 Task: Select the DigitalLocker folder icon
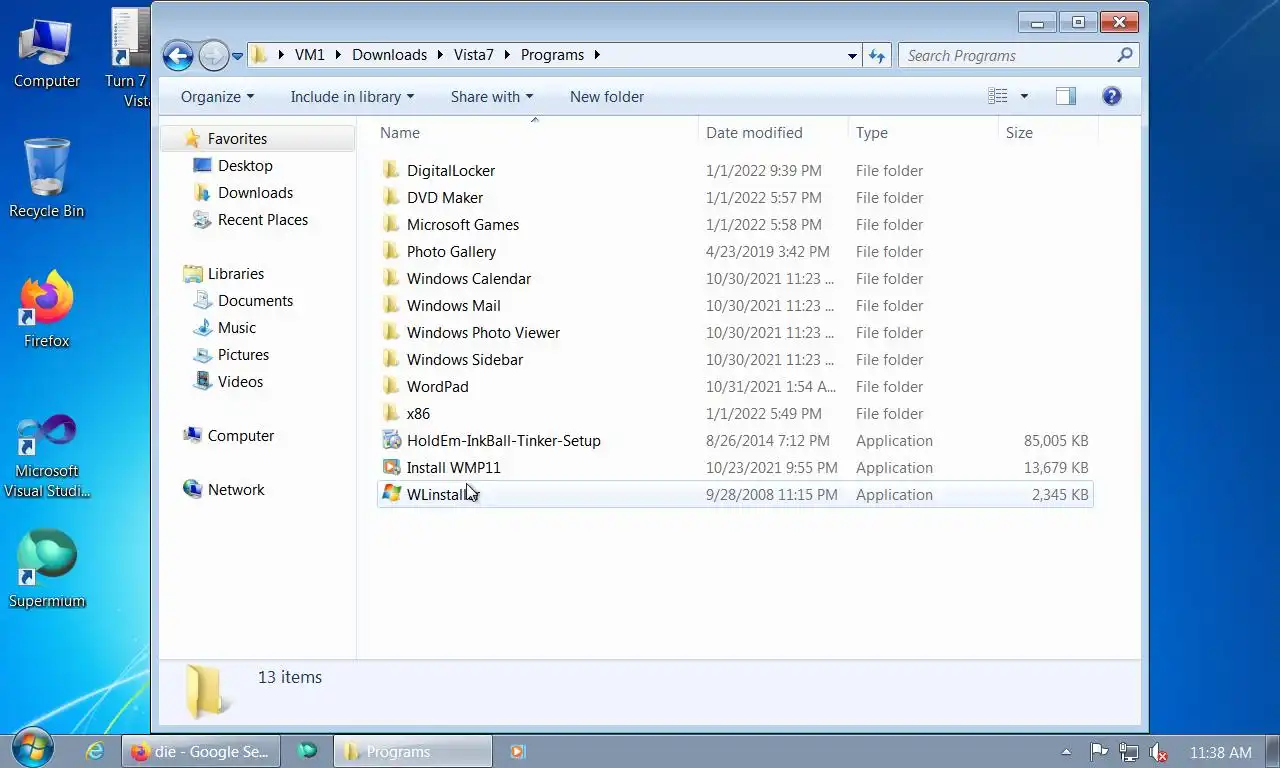pyautogui.click(x=391, y=170)
